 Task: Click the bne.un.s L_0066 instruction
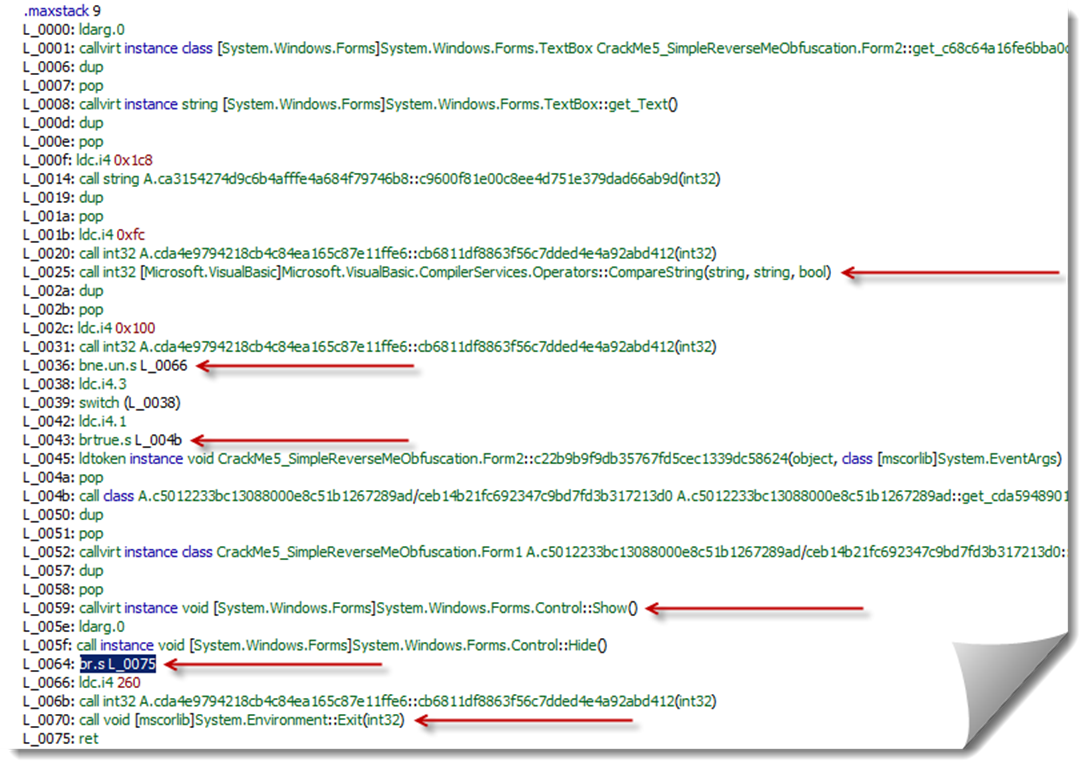click(131, 365)
